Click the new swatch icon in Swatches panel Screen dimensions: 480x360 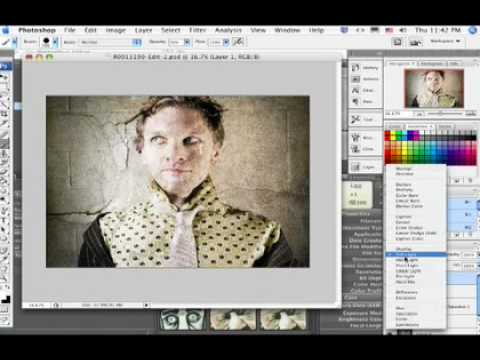(457, 180)
